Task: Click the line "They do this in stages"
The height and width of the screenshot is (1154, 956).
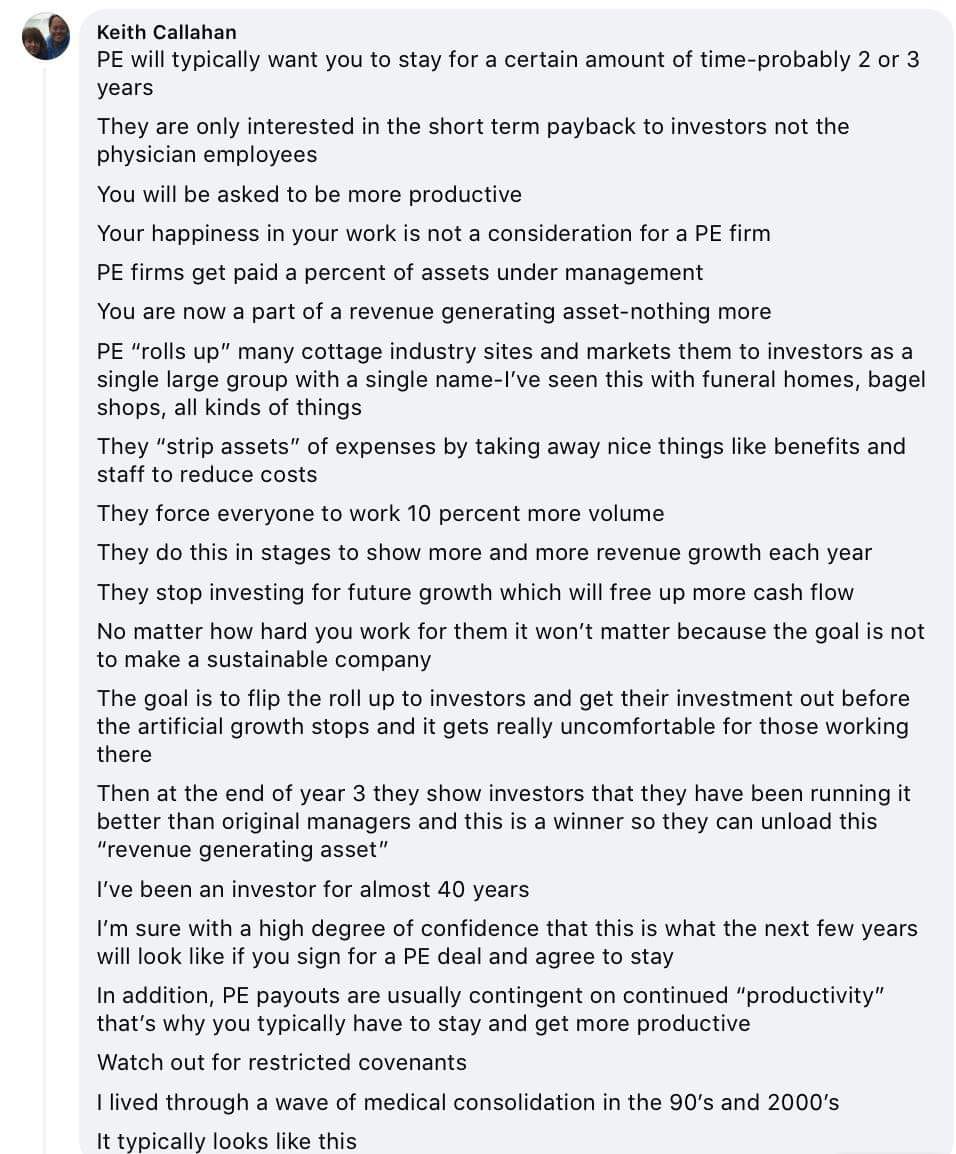Action: [484, 552]
